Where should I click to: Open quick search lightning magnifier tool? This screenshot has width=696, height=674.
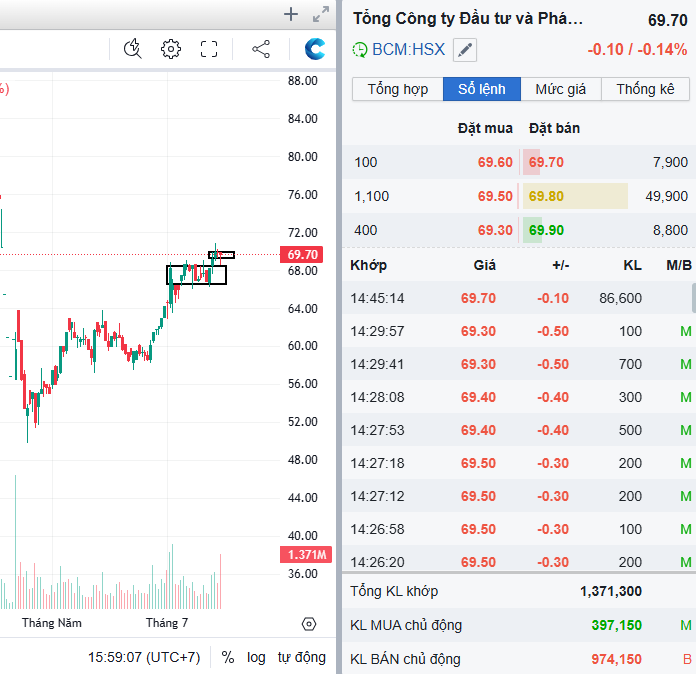[x=133, y=49]
